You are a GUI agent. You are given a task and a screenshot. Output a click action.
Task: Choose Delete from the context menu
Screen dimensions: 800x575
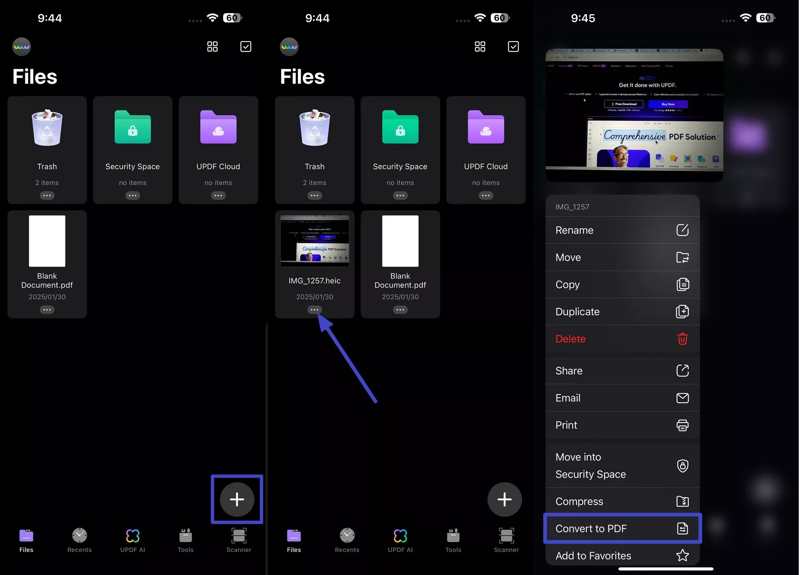click(x=622, y=338)
